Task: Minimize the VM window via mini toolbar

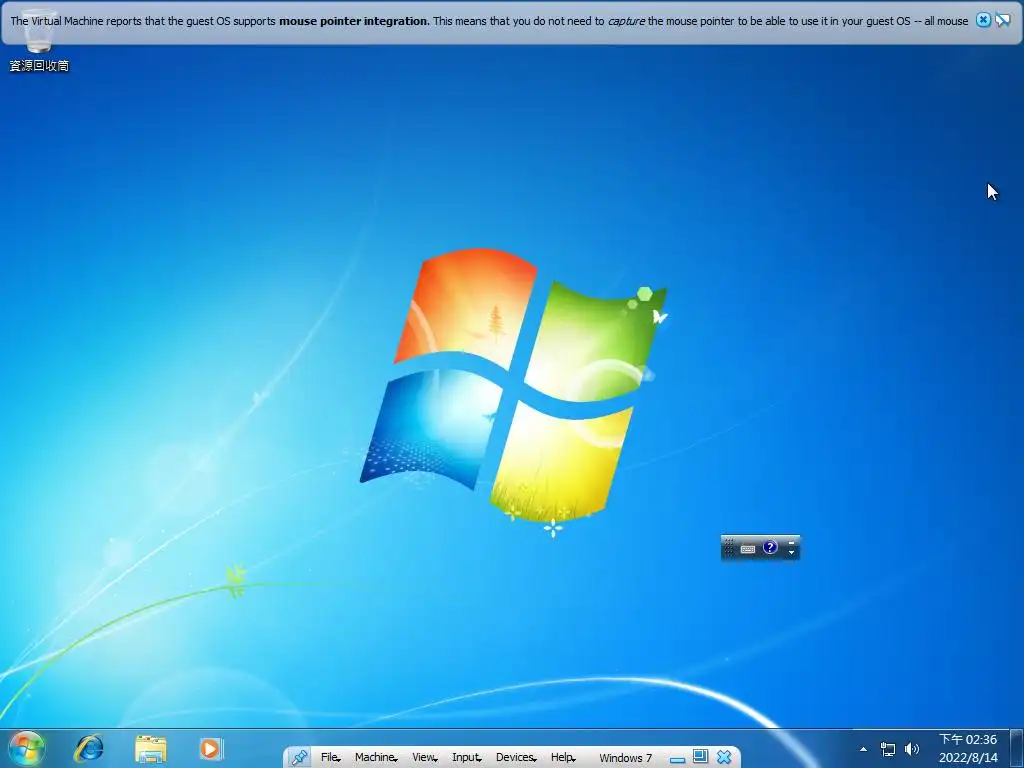Action: tap(677, 759)
